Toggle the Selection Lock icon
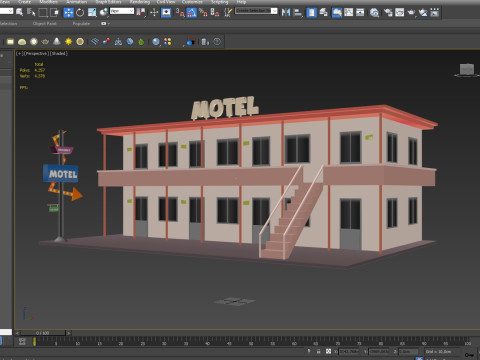This screenshot has width=480, height=360. [318, 351]
